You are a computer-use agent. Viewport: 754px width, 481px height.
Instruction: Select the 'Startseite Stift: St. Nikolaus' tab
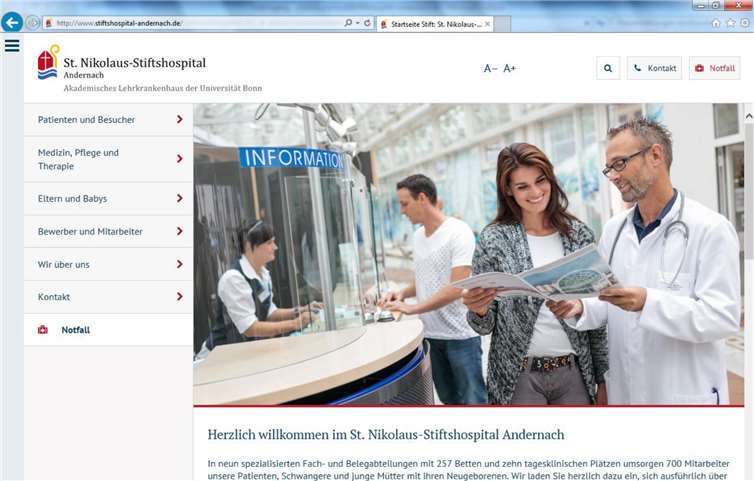[x=436, y=24]
